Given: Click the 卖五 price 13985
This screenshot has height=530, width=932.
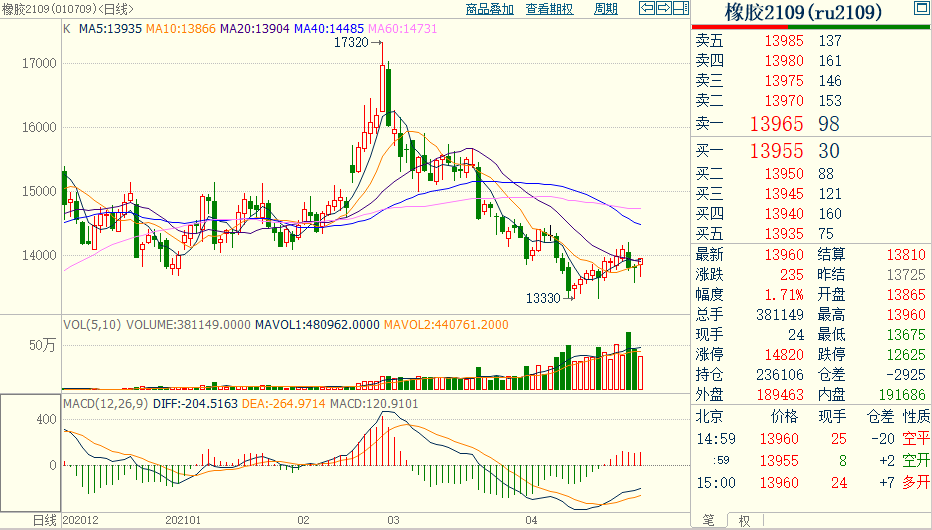Looking at the screenshot, I should [x=784, y=41].
